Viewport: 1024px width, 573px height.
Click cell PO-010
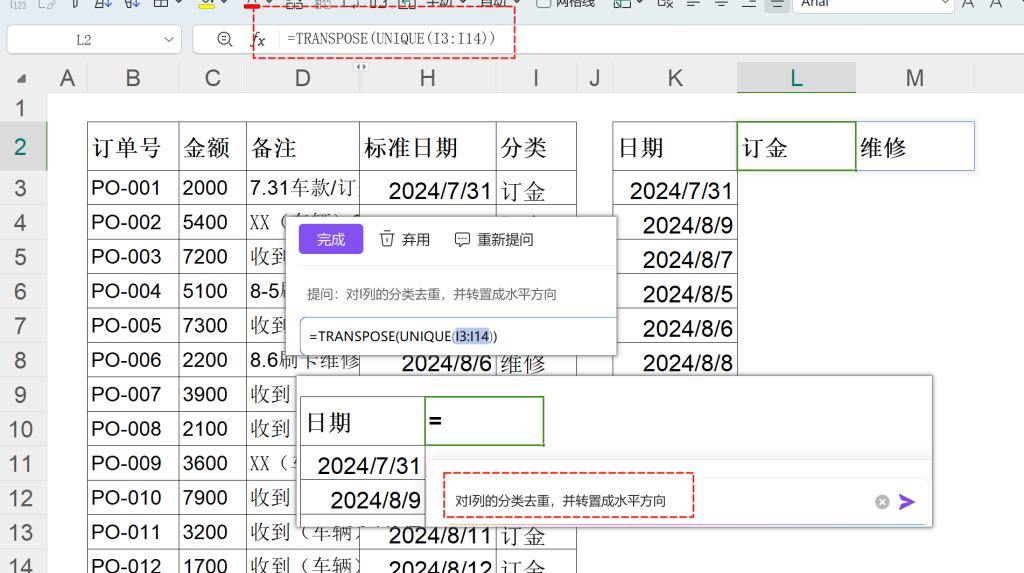pos(133,498)
